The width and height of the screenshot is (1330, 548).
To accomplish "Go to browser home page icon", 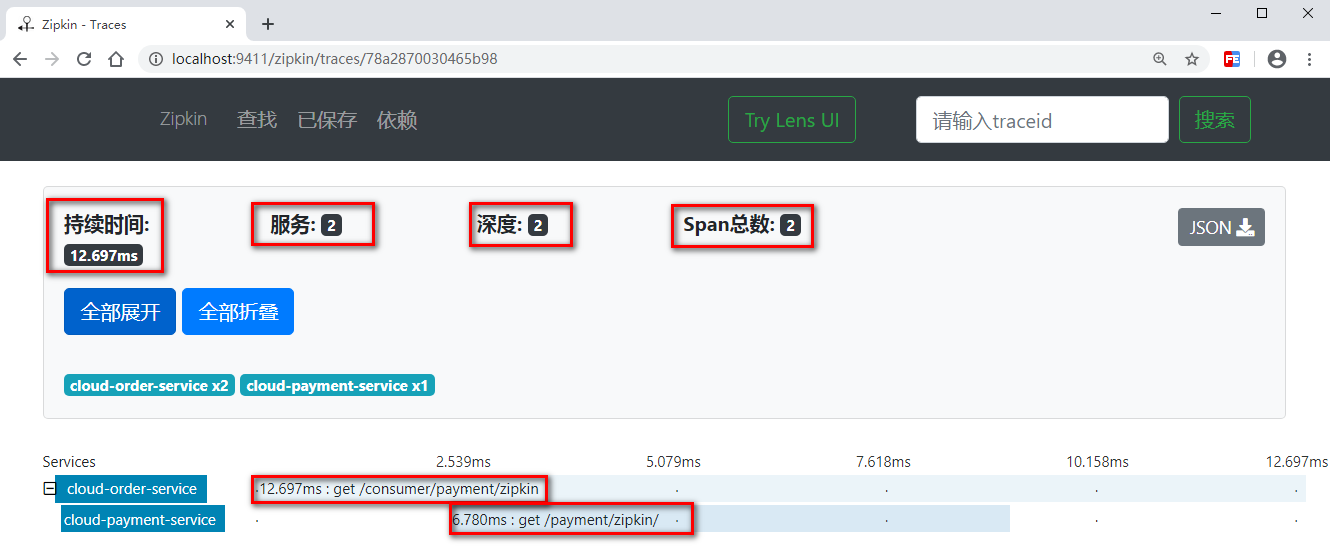I will click(116, 59).
